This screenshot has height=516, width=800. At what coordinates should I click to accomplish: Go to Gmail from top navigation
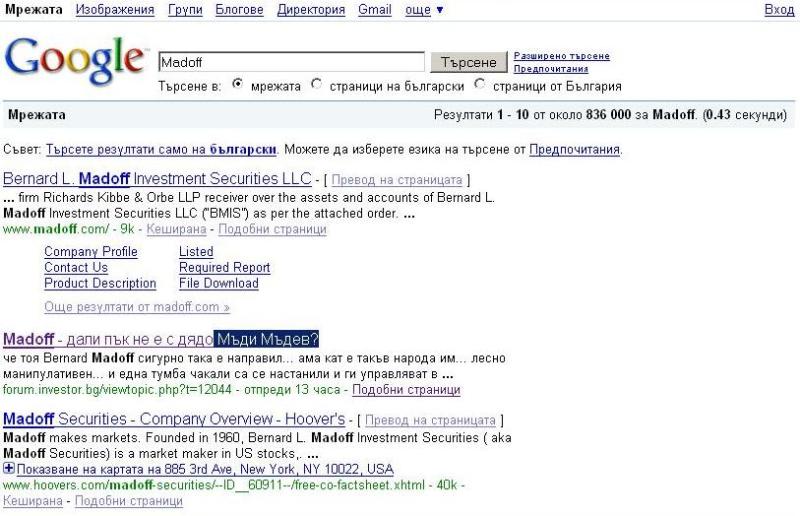(375, 10)
